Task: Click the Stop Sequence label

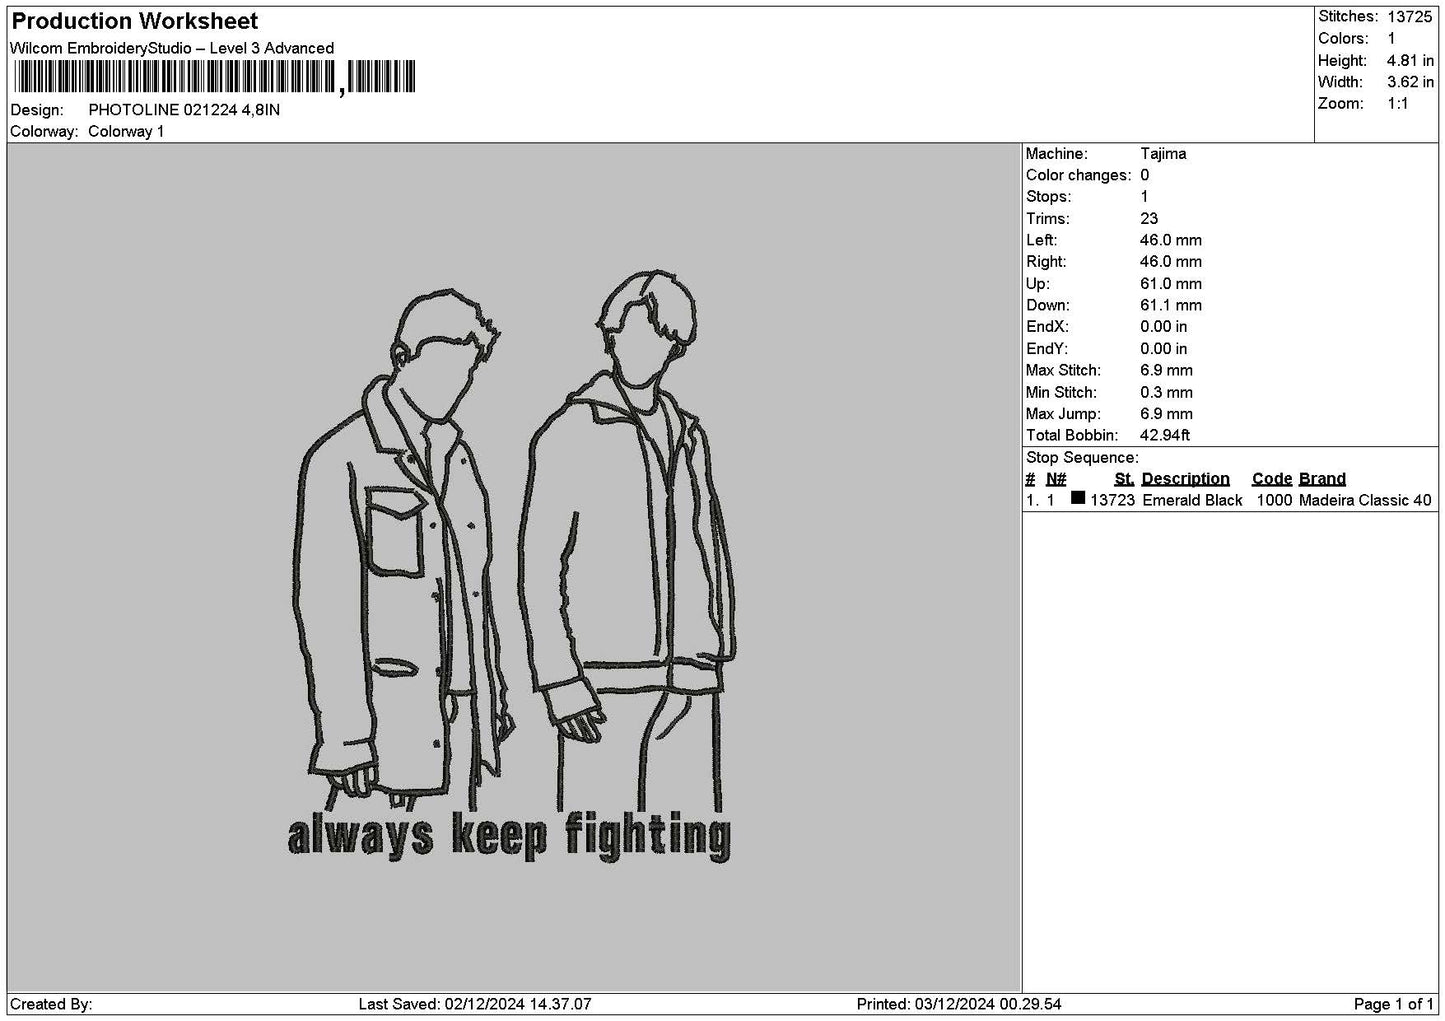Action: coord(1082,458)
